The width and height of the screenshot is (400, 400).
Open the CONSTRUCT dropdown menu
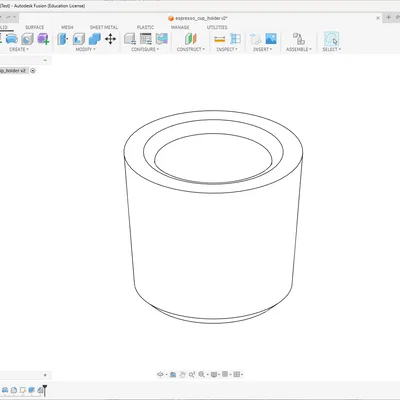tap(191, 49)
